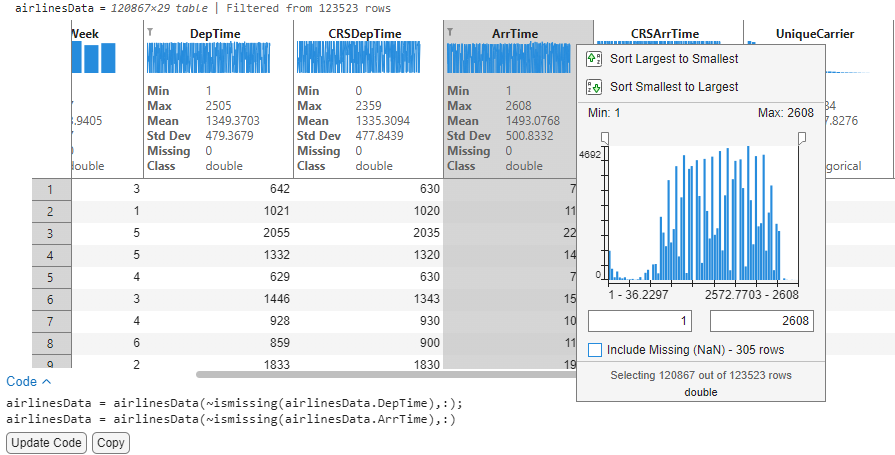Click the Sort Smallest to Largest icon
895x455 pixels.
point(594,87)
